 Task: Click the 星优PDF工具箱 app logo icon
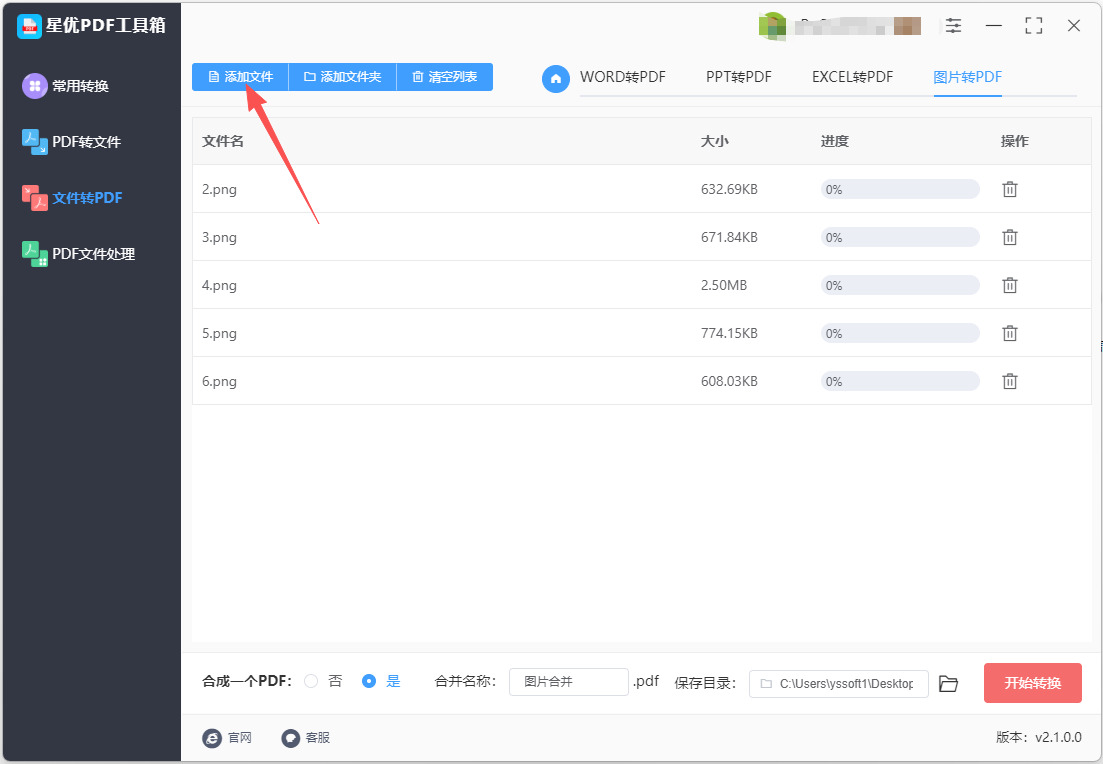point(29,26)
